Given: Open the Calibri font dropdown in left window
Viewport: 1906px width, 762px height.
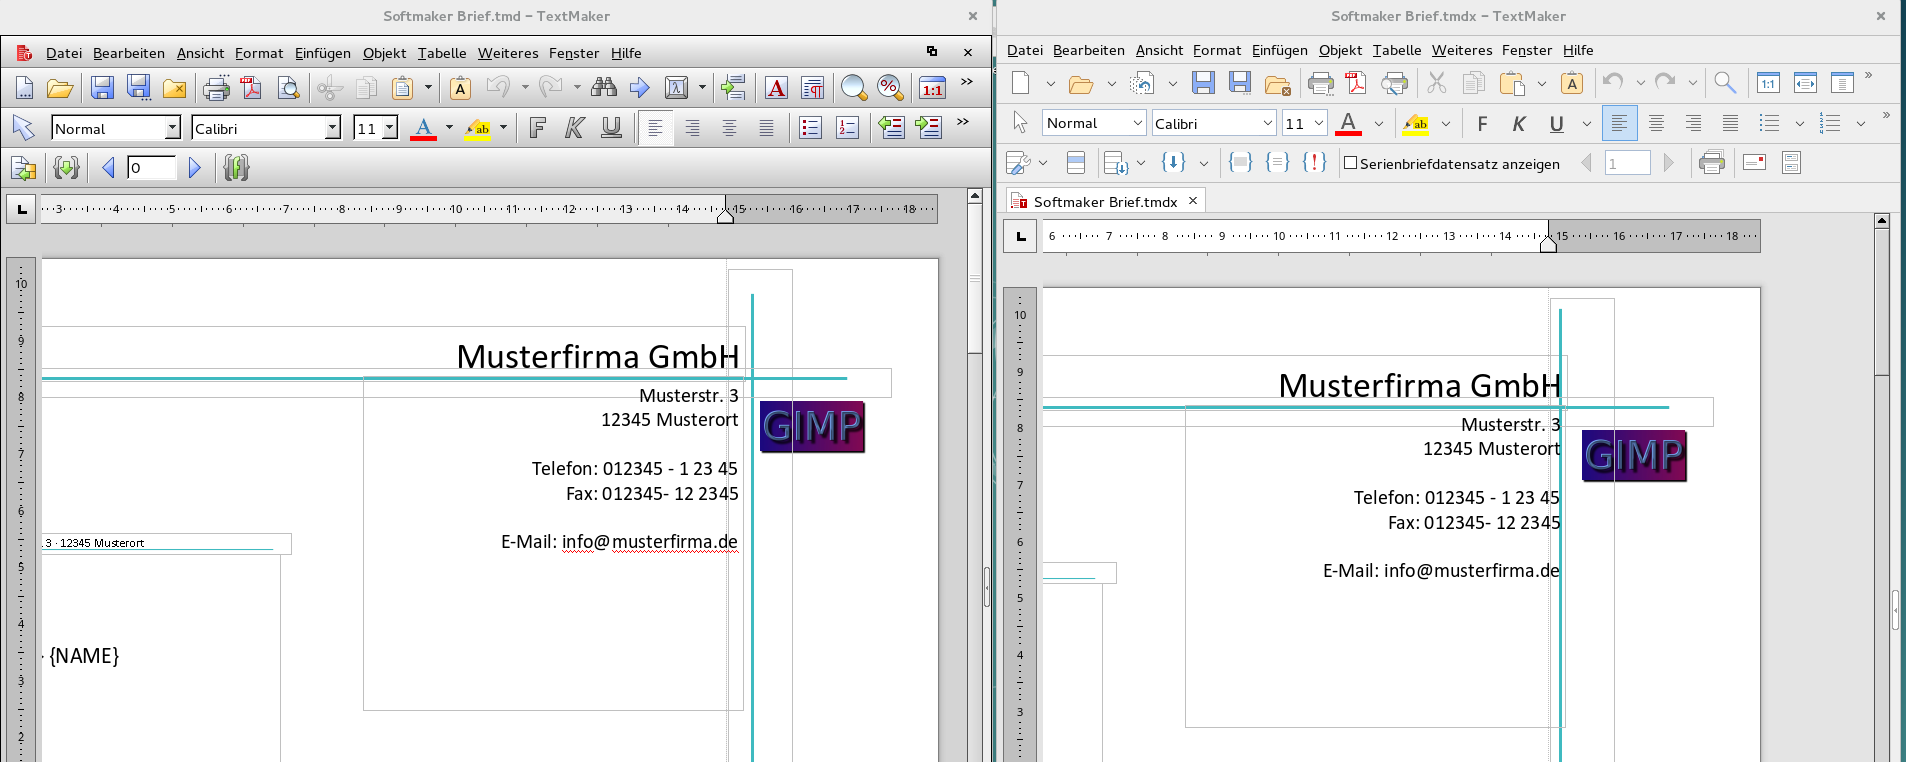Looking at the screenshot, I should (332, 128).
